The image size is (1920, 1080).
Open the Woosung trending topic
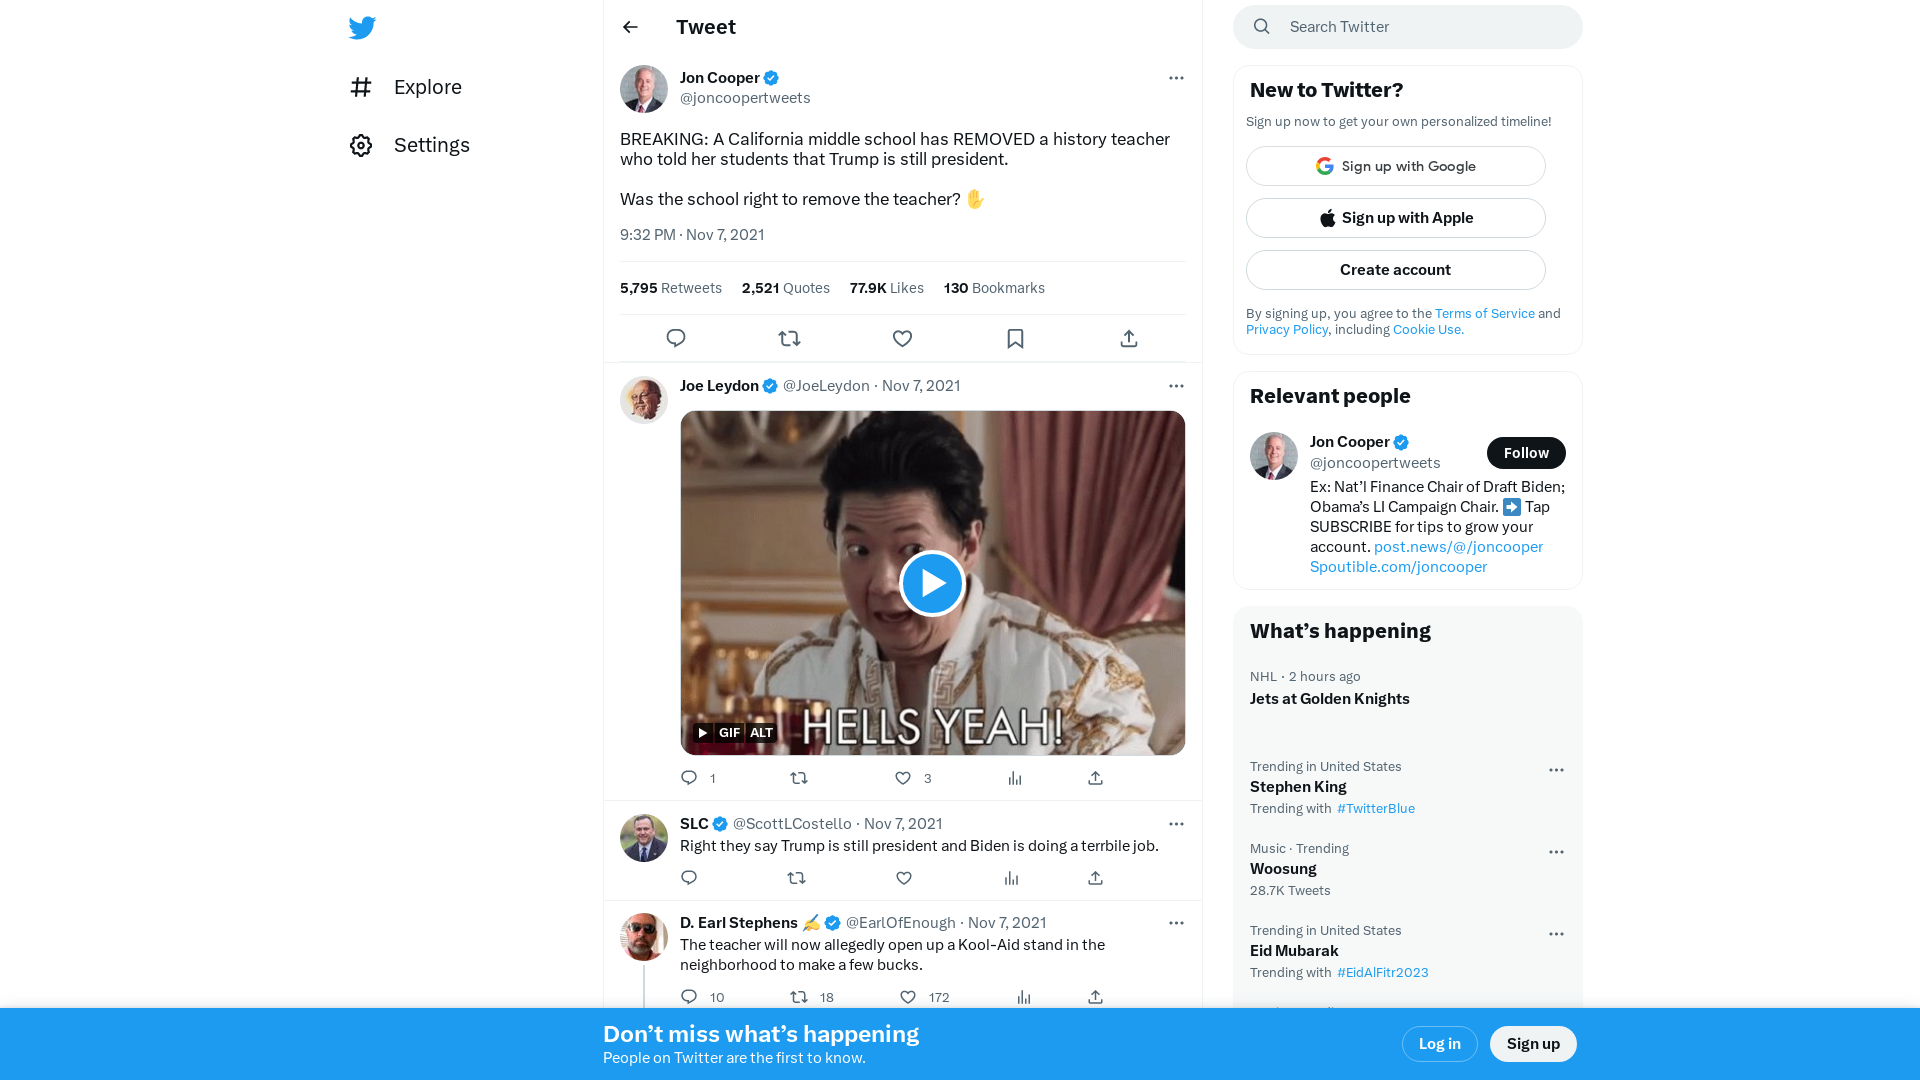click(1283, 869)
